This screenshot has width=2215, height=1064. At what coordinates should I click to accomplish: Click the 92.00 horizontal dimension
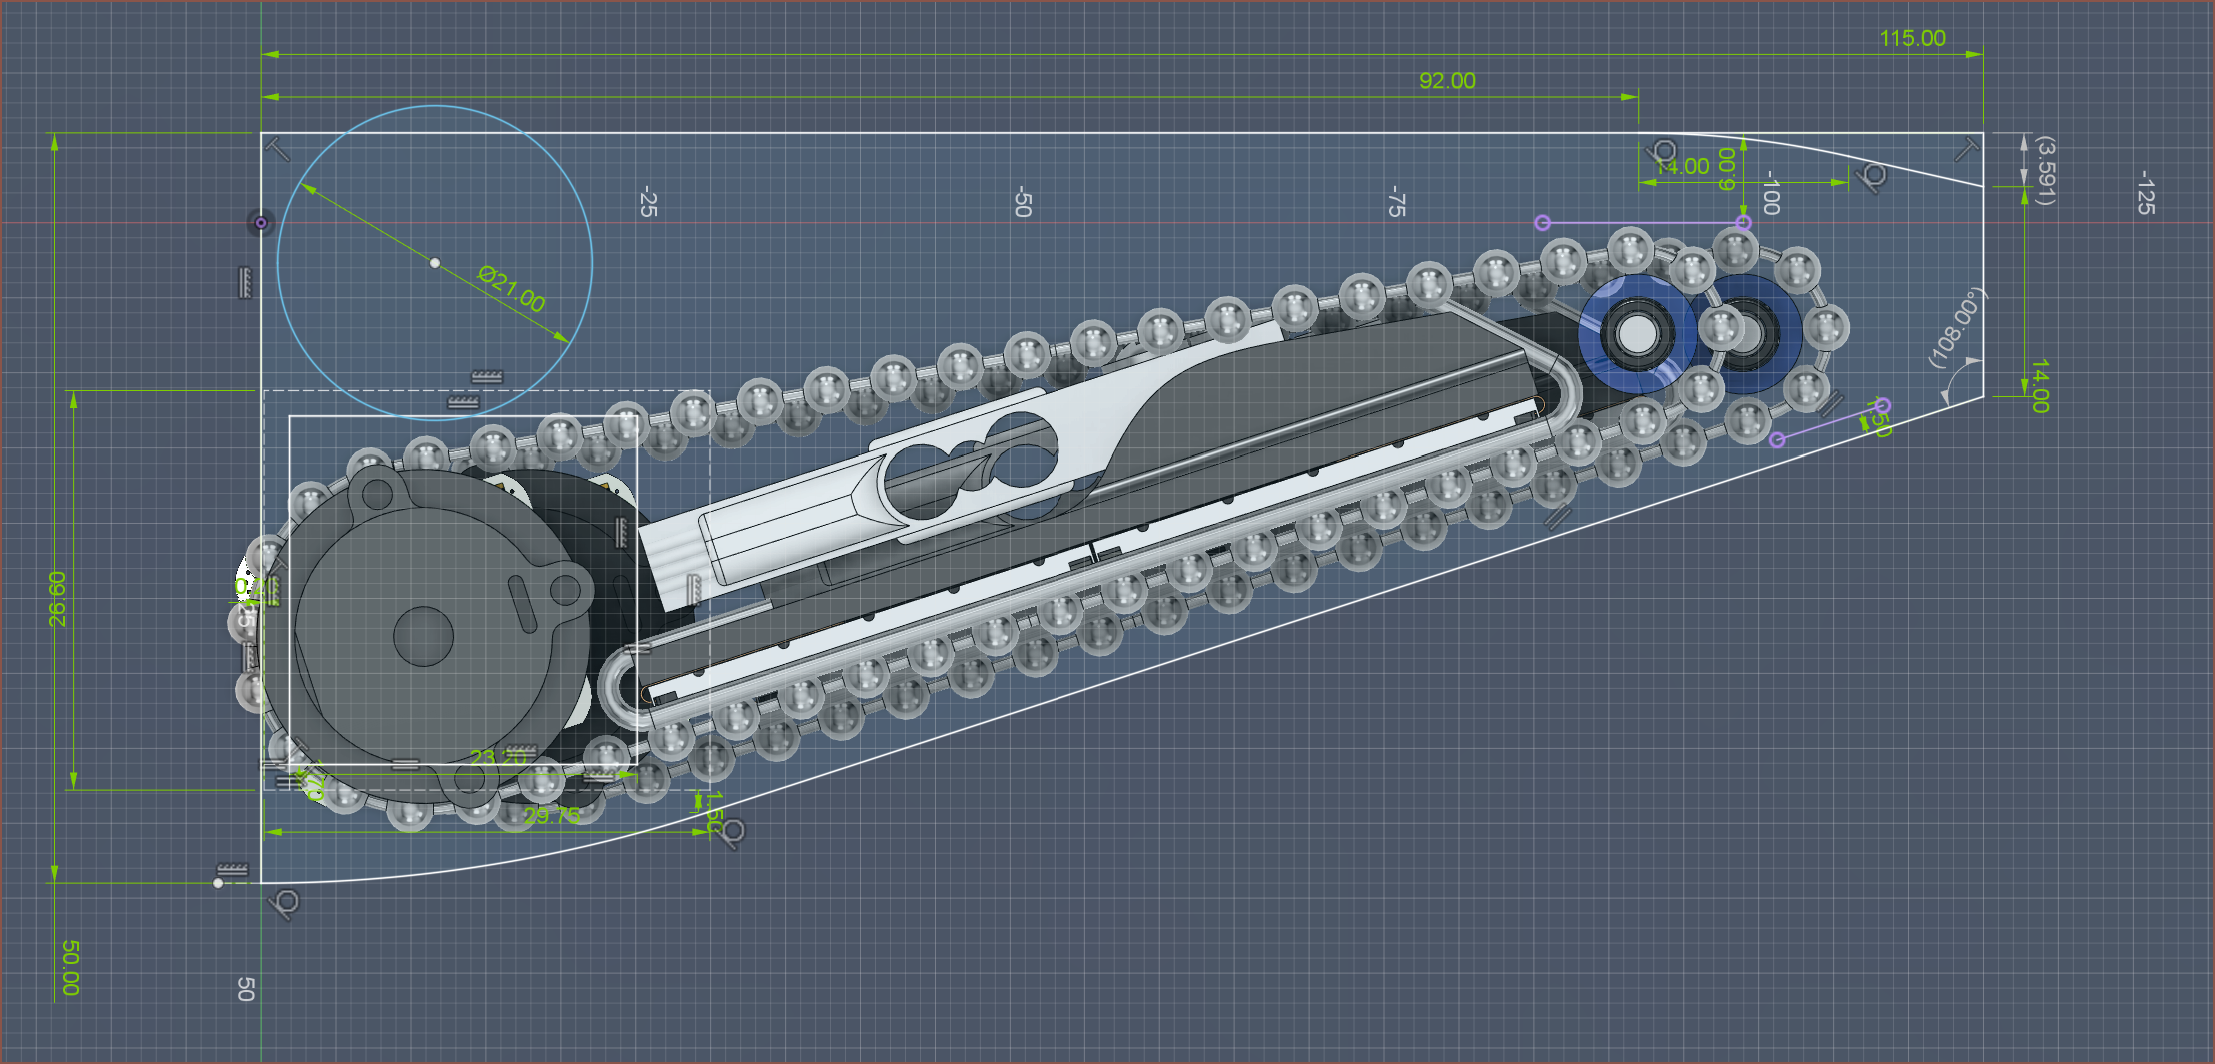[1447, 81]
